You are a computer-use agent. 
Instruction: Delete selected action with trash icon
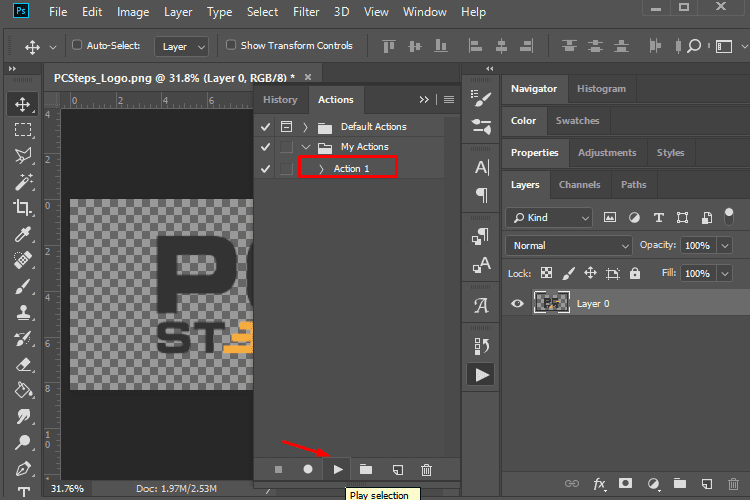[426, 470]
